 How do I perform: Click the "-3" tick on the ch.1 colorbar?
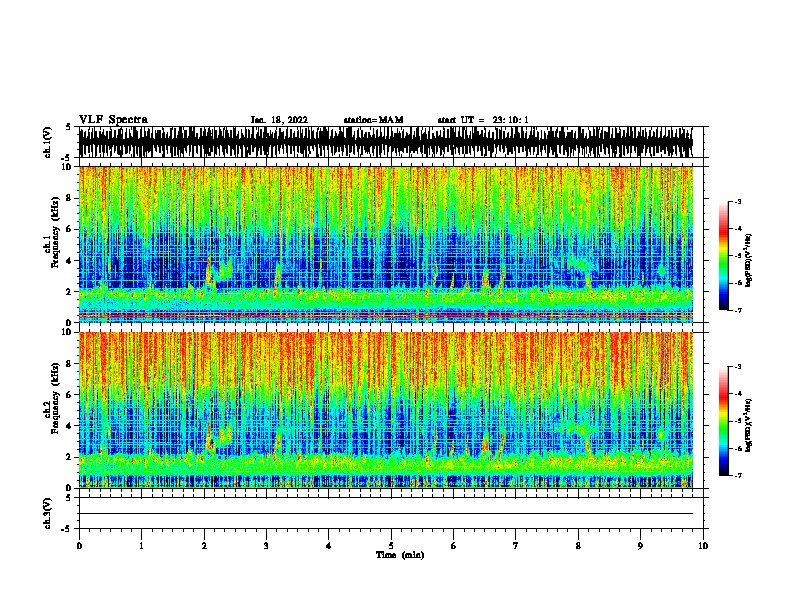coord(737,202)
